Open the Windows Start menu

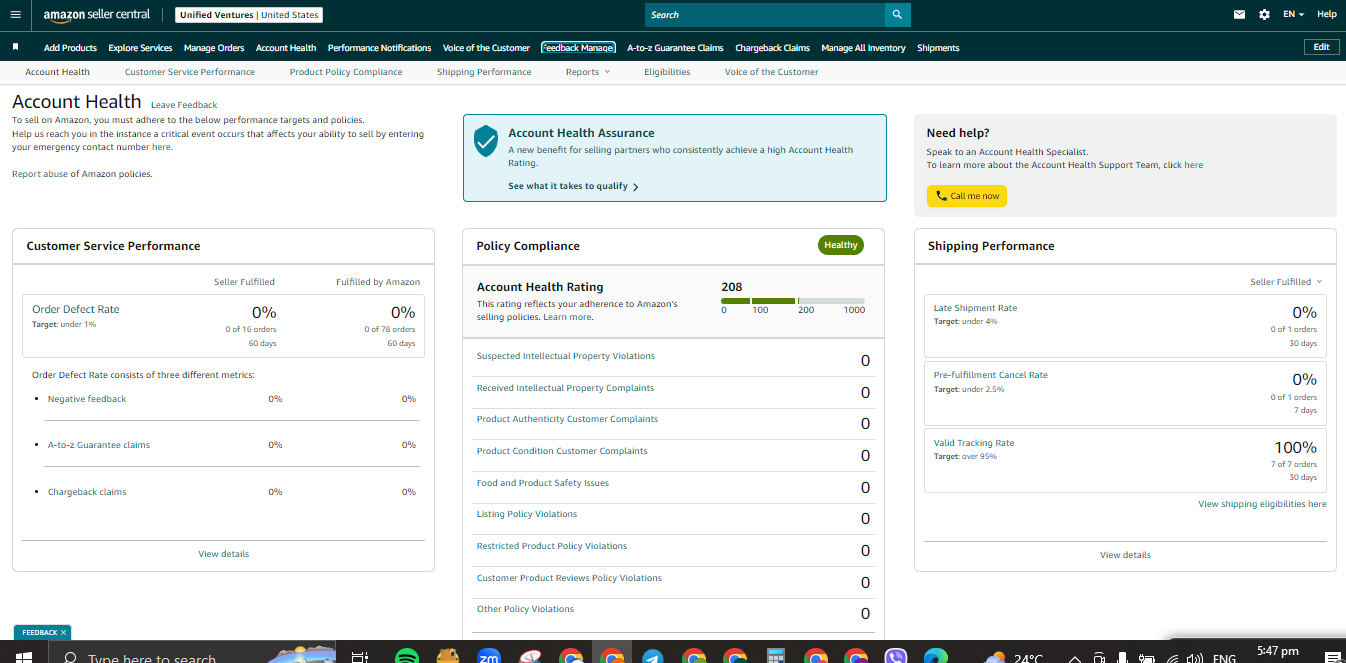pos(22,657)
